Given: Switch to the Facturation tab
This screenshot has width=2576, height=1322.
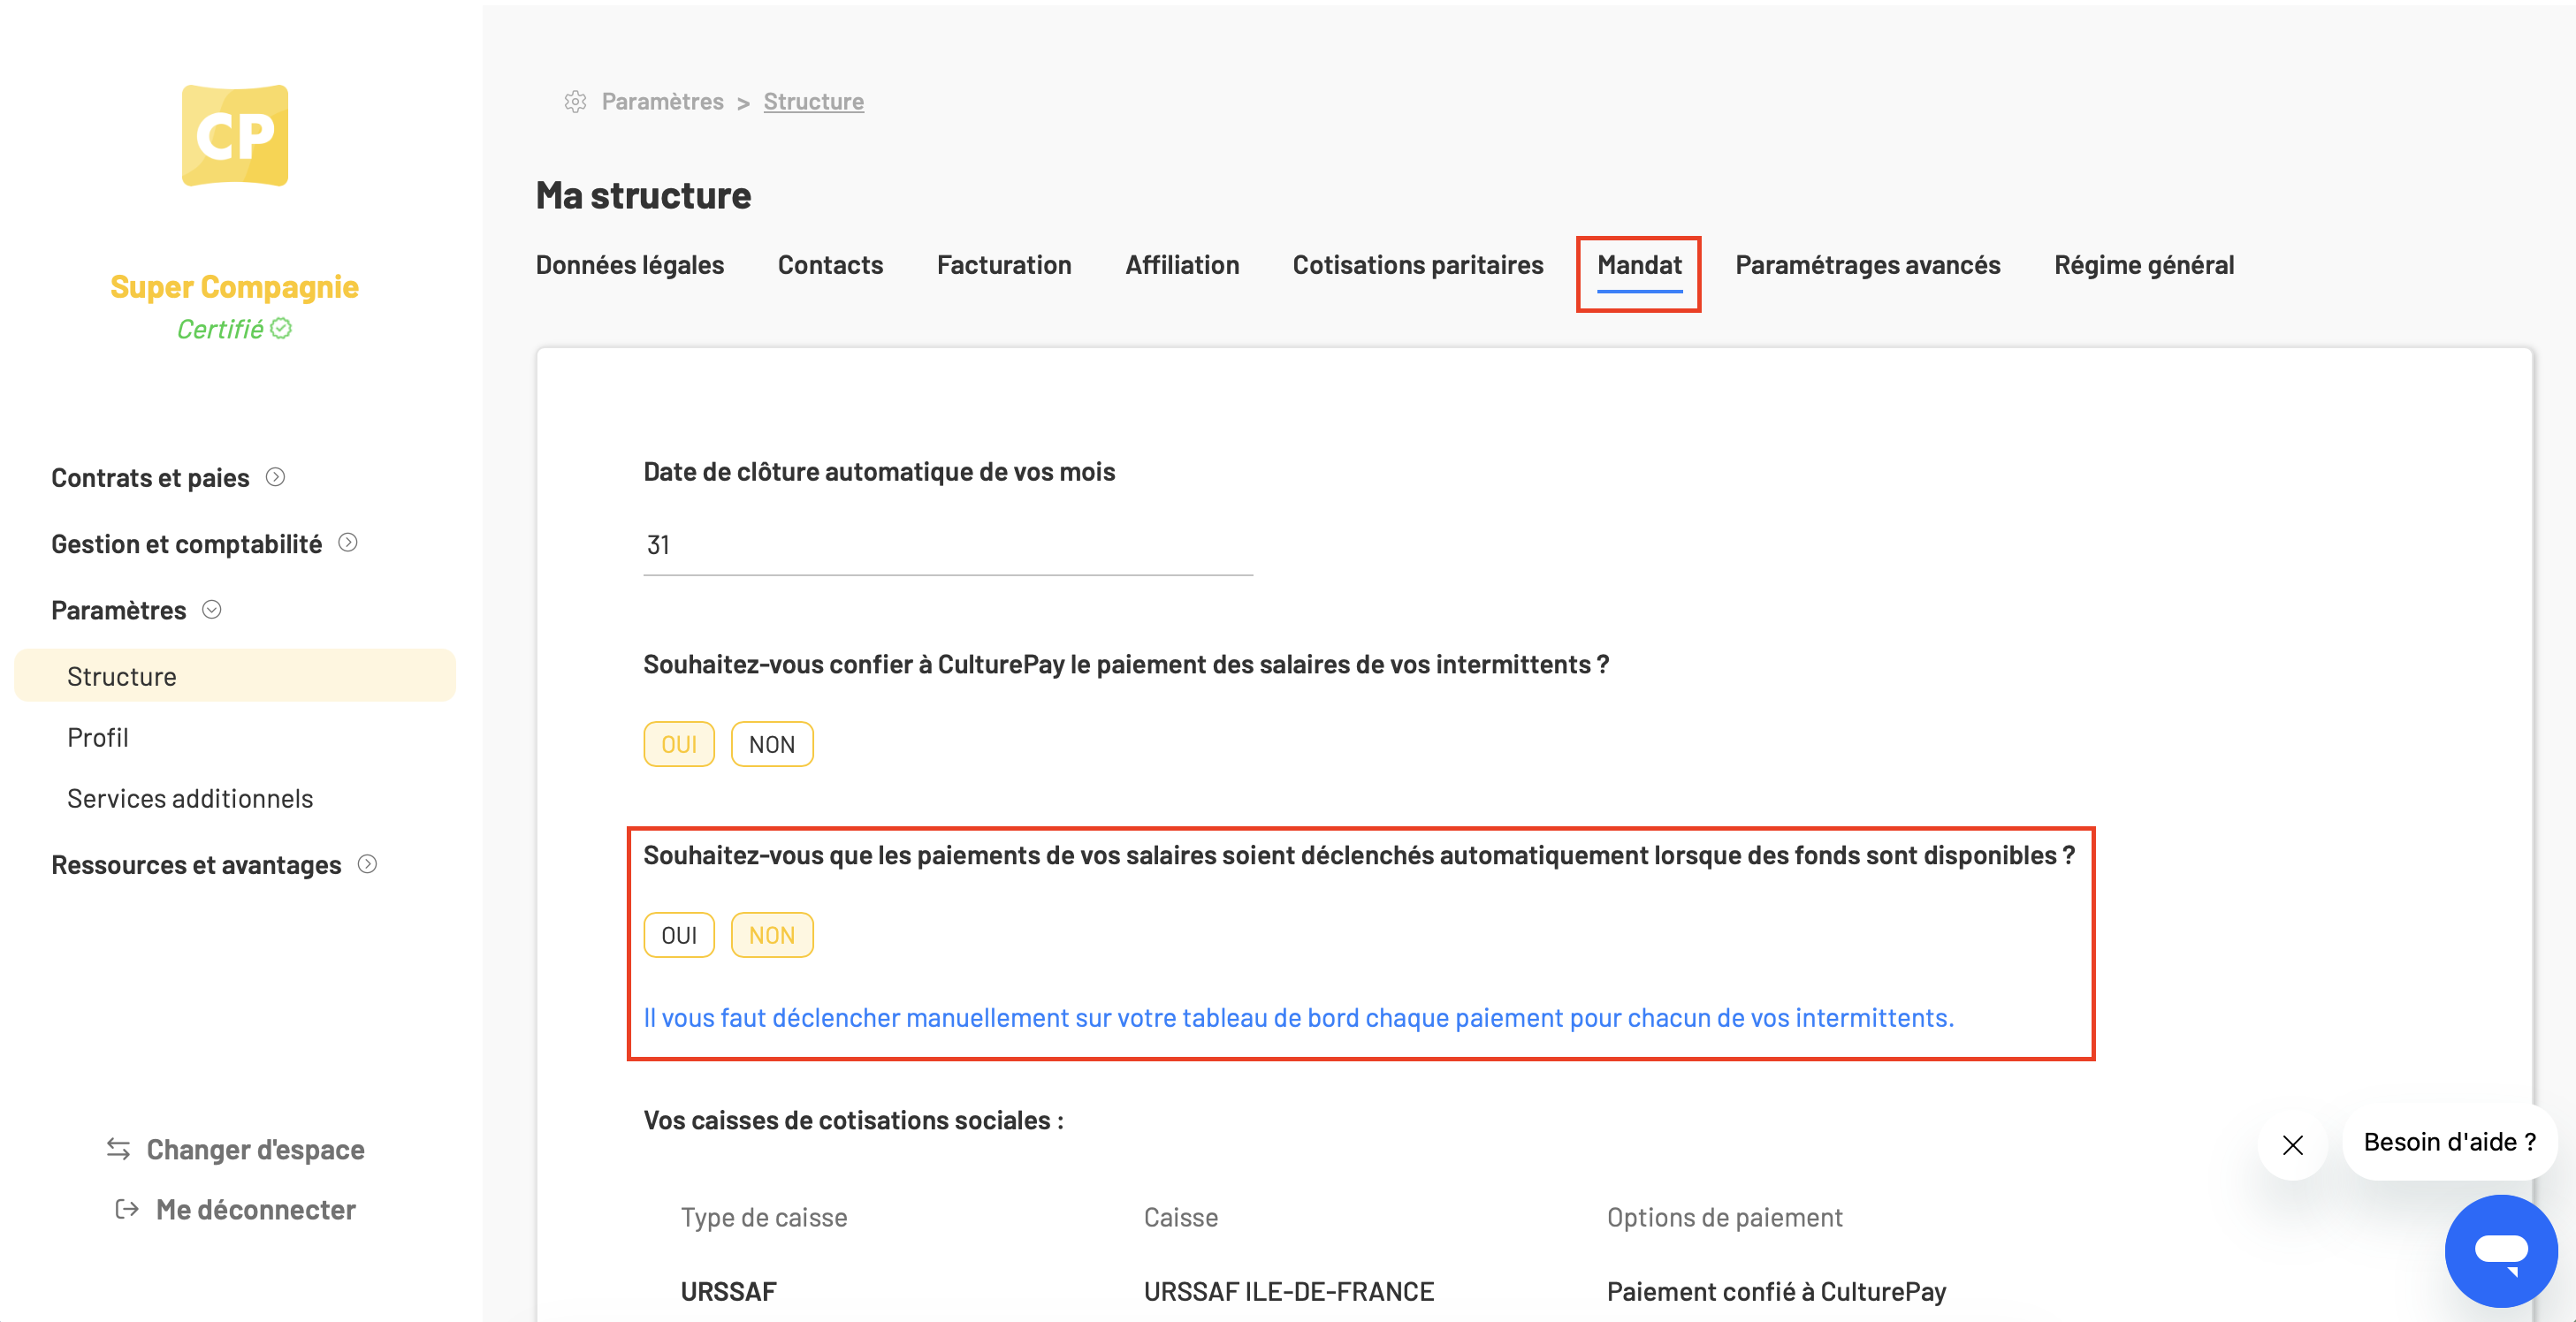Looking at the screenshot, I should click(1004, 265).
